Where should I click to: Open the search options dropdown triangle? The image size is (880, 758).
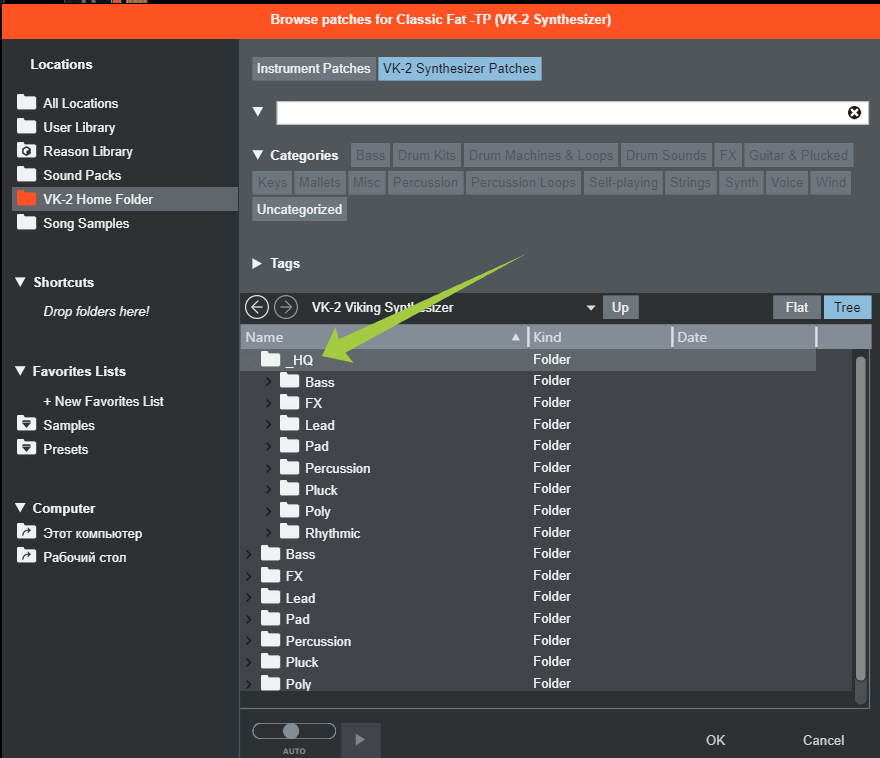[x=258, y=112]
